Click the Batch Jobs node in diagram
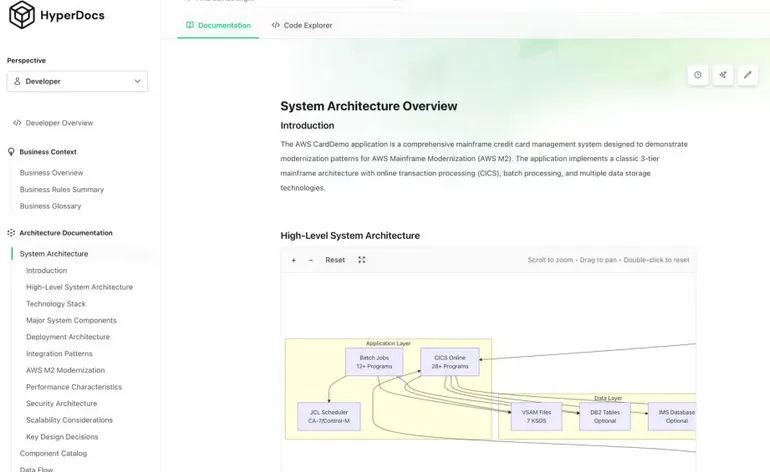Screen dimensions: 770x472 click(374, 362)
